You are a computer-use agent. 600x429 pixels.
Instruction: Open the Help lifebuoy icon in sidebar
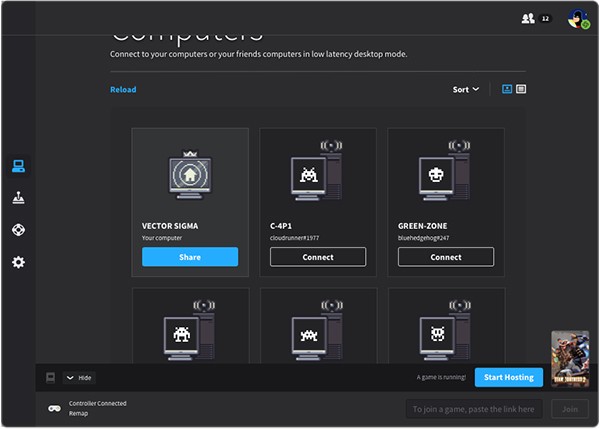pyautogui.click(x=18, y=230)
